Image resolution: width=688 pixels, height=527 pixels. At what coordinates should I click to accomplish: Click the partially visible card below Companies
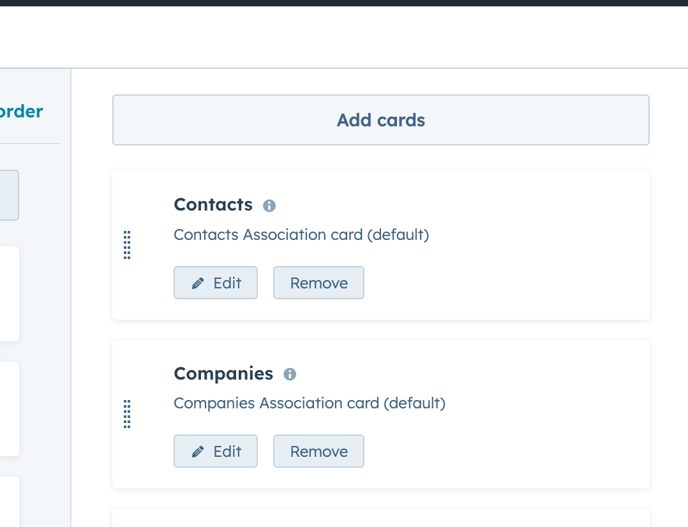coord(380,518)
